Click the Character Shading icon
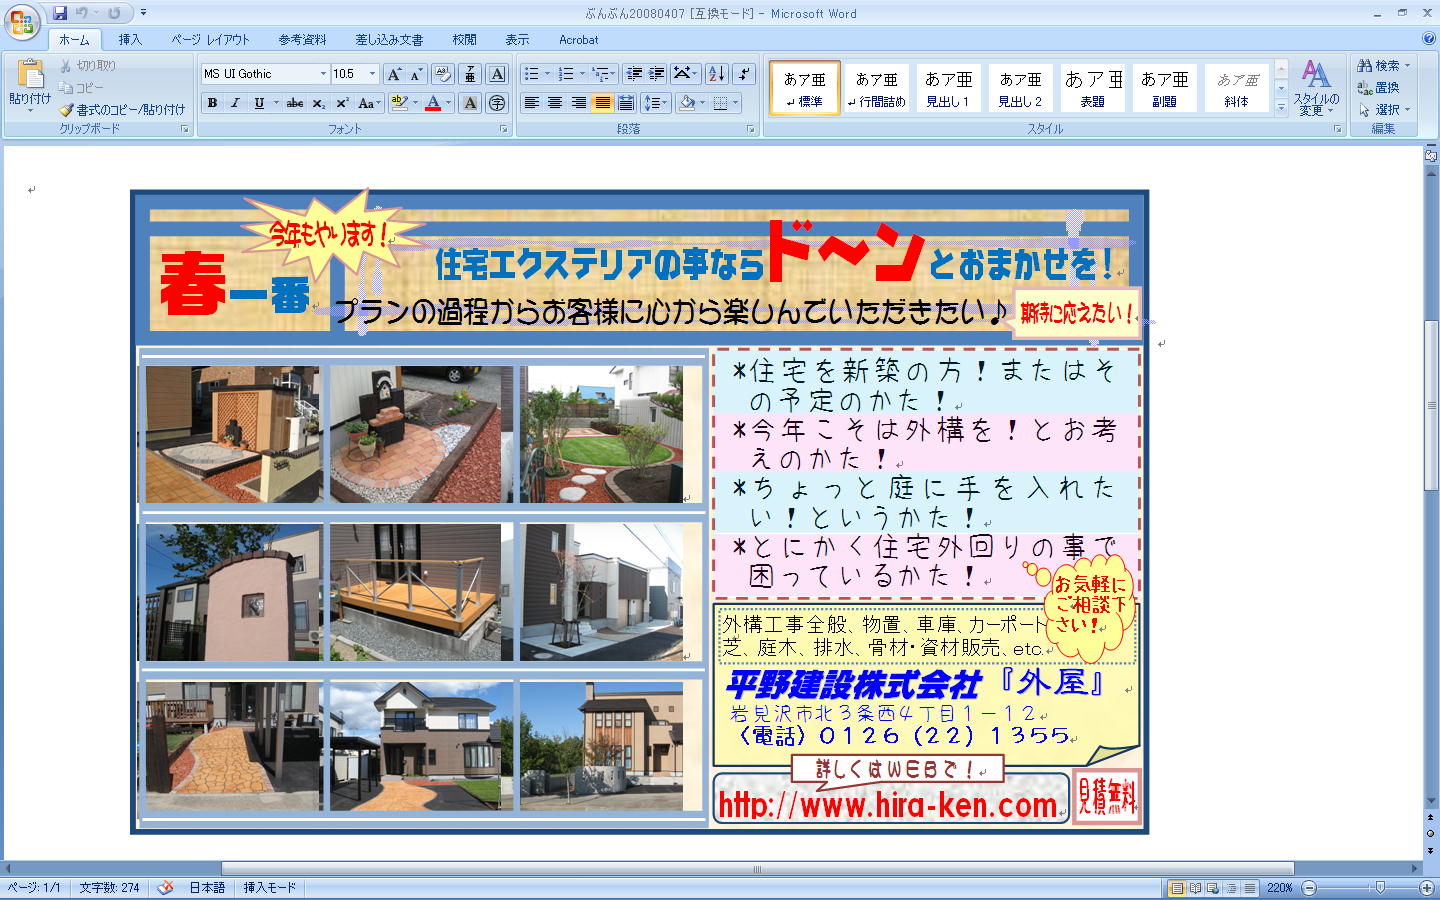 coord(470,103)
